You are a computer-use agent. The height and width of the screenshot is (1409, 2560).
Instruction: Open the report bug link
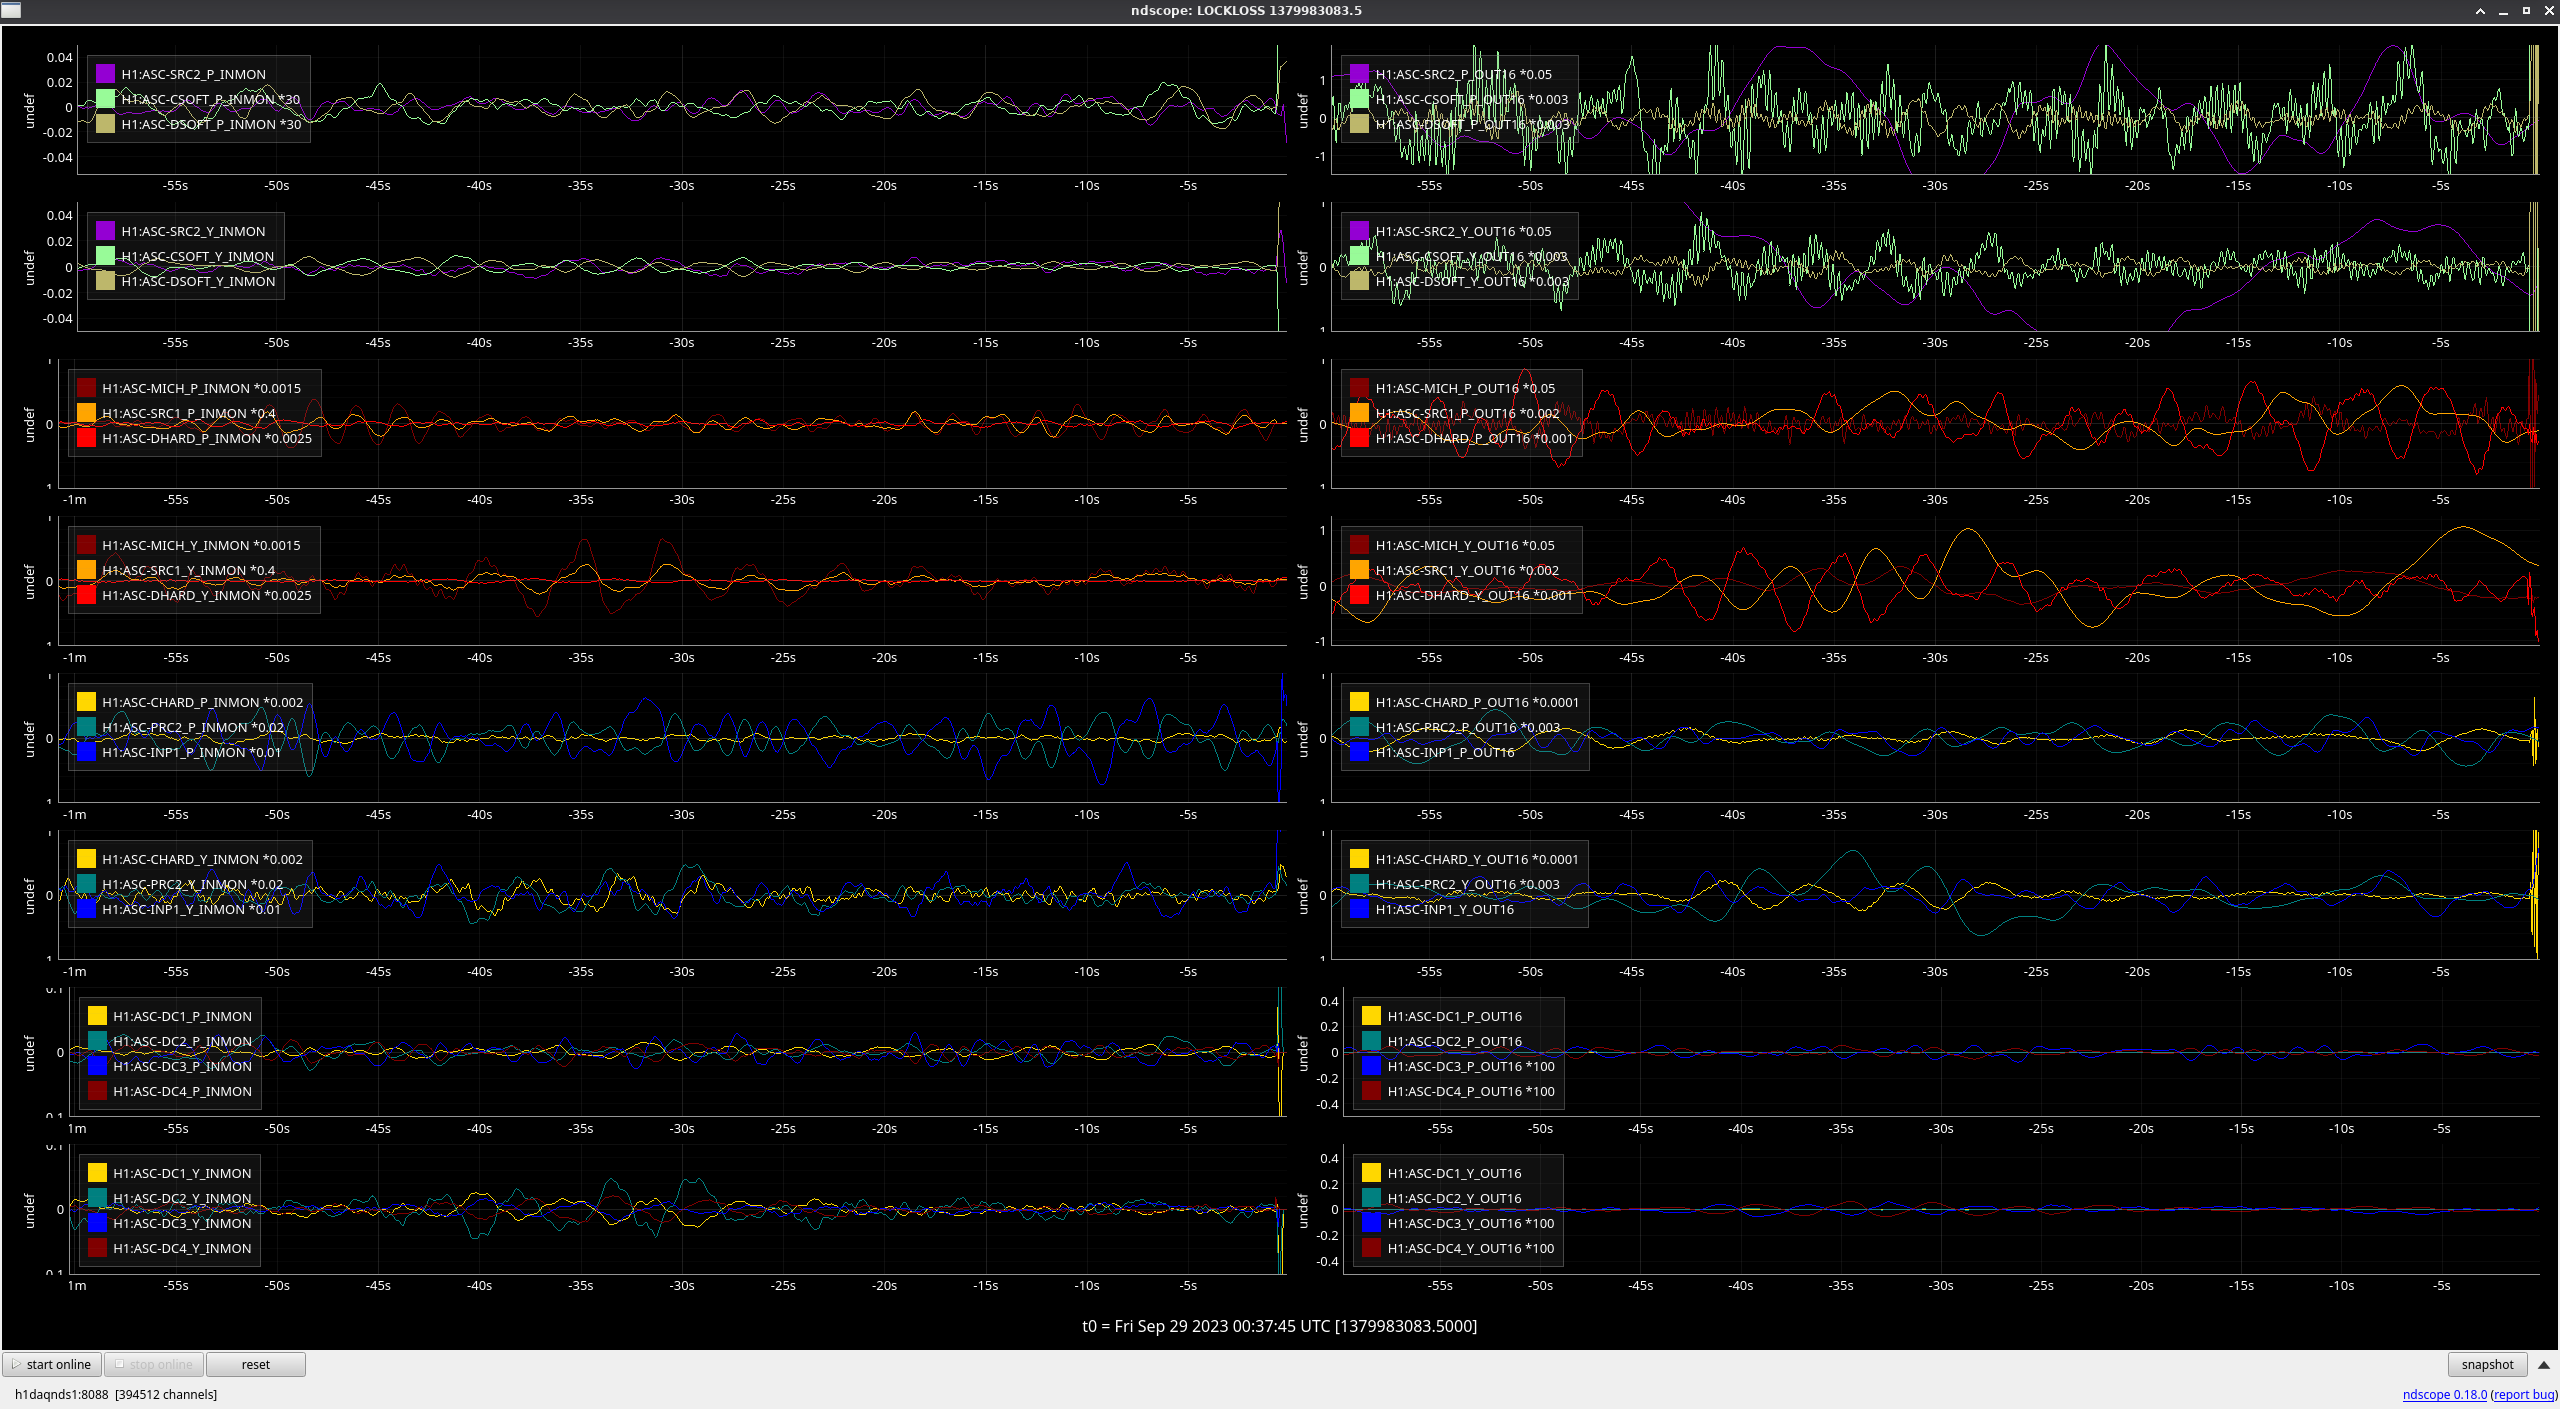(2524, 1394)
